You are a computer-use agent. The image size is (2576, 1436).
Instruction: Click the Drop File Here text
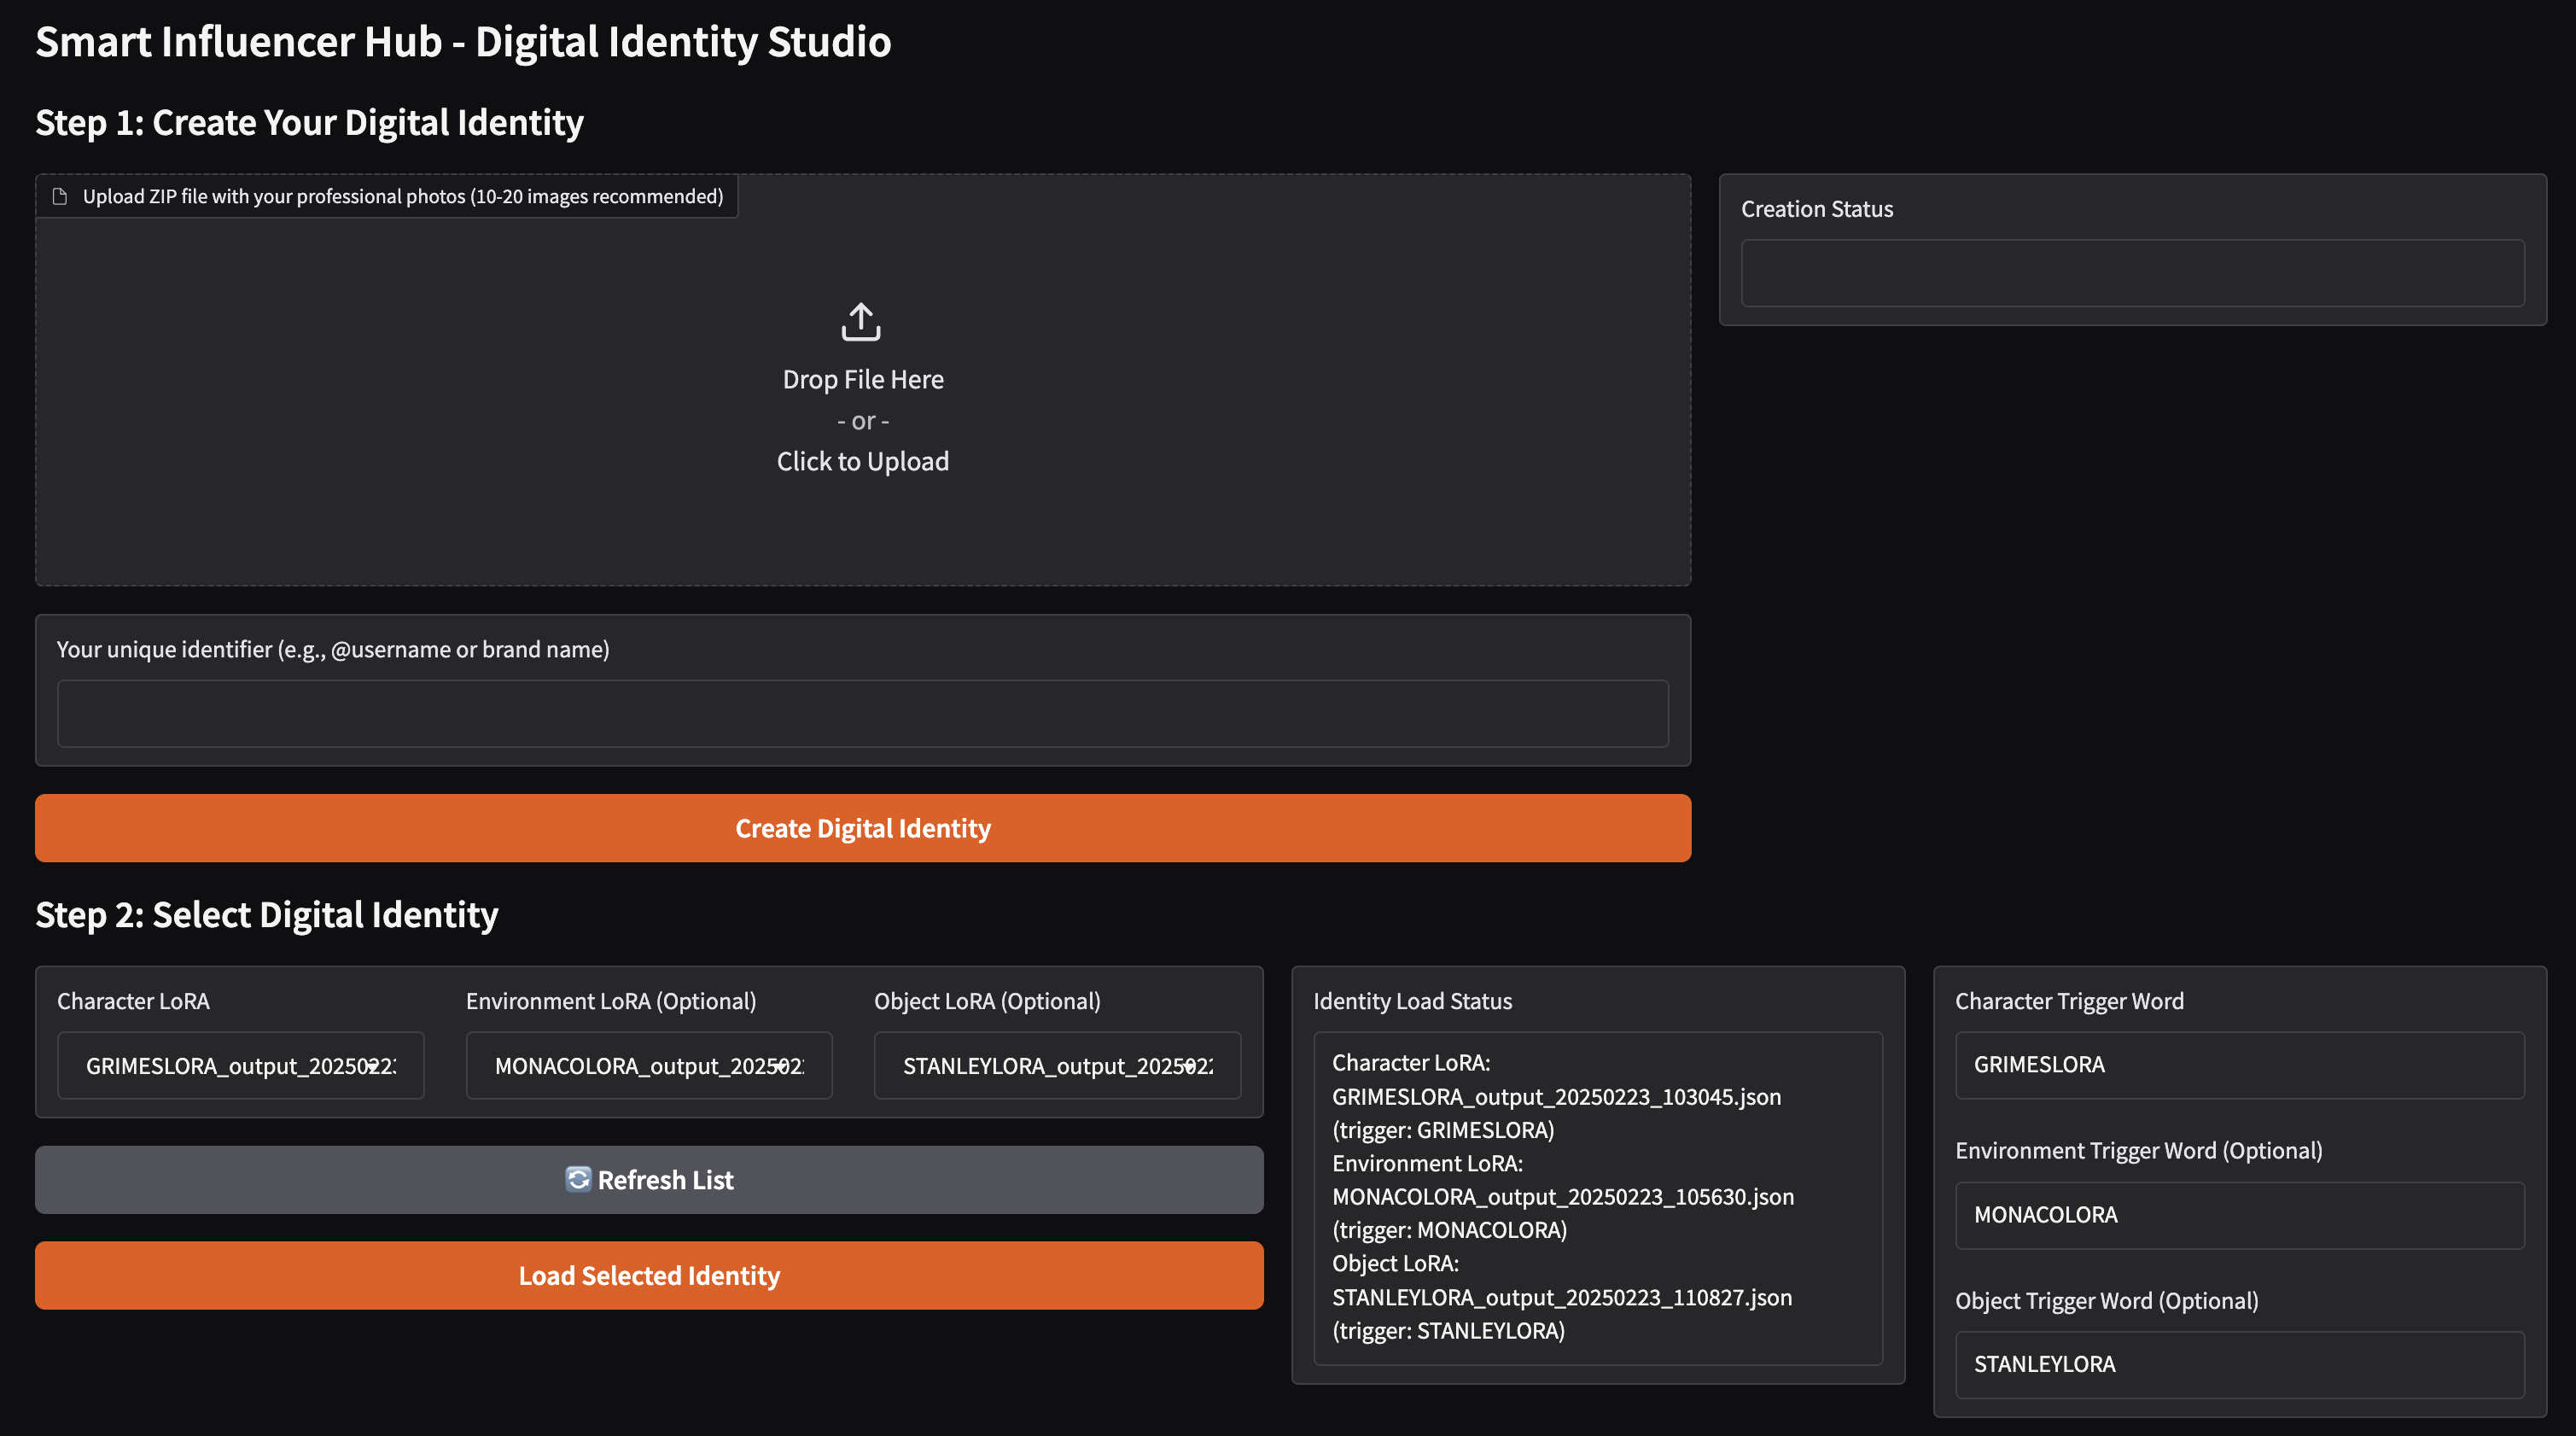tap(862, 380)
